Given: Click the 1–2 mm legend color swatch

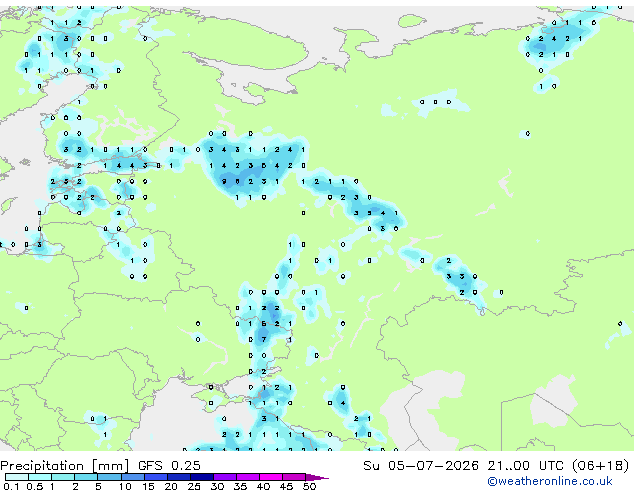Looking at the screenshot, I should (x=63, y=477).
